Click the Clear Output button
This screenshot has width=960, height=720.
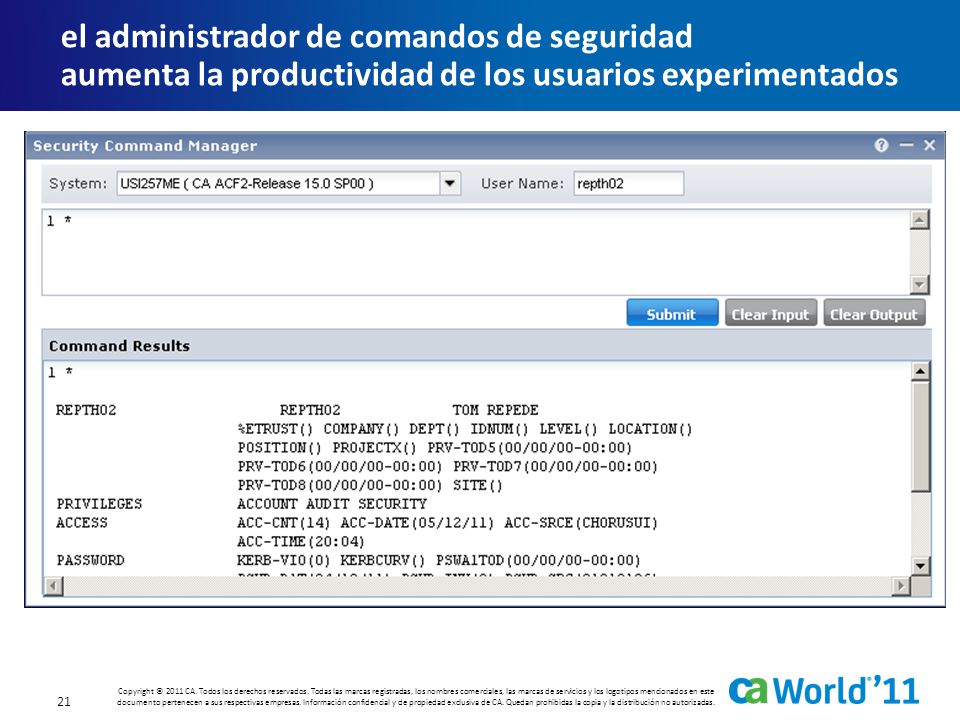(874, 313)
